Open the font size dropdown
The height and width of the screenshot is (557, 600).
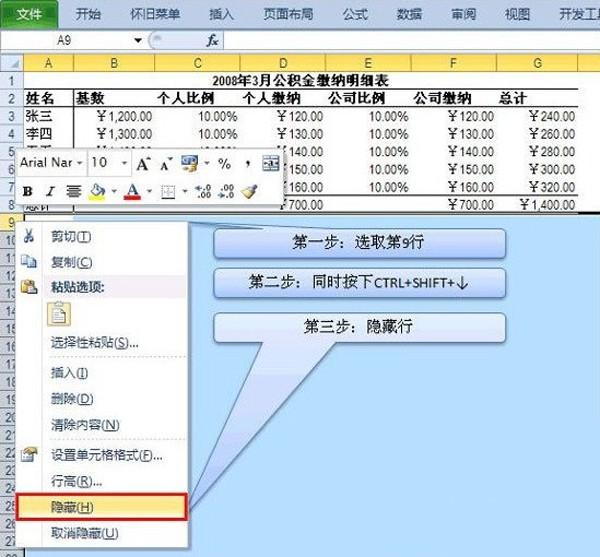124,163
